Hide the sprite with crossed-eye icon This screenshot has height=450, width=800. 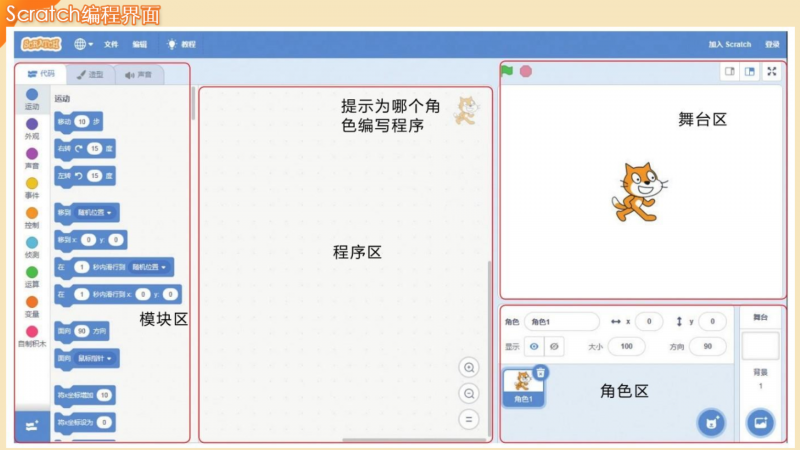point(554,347)
